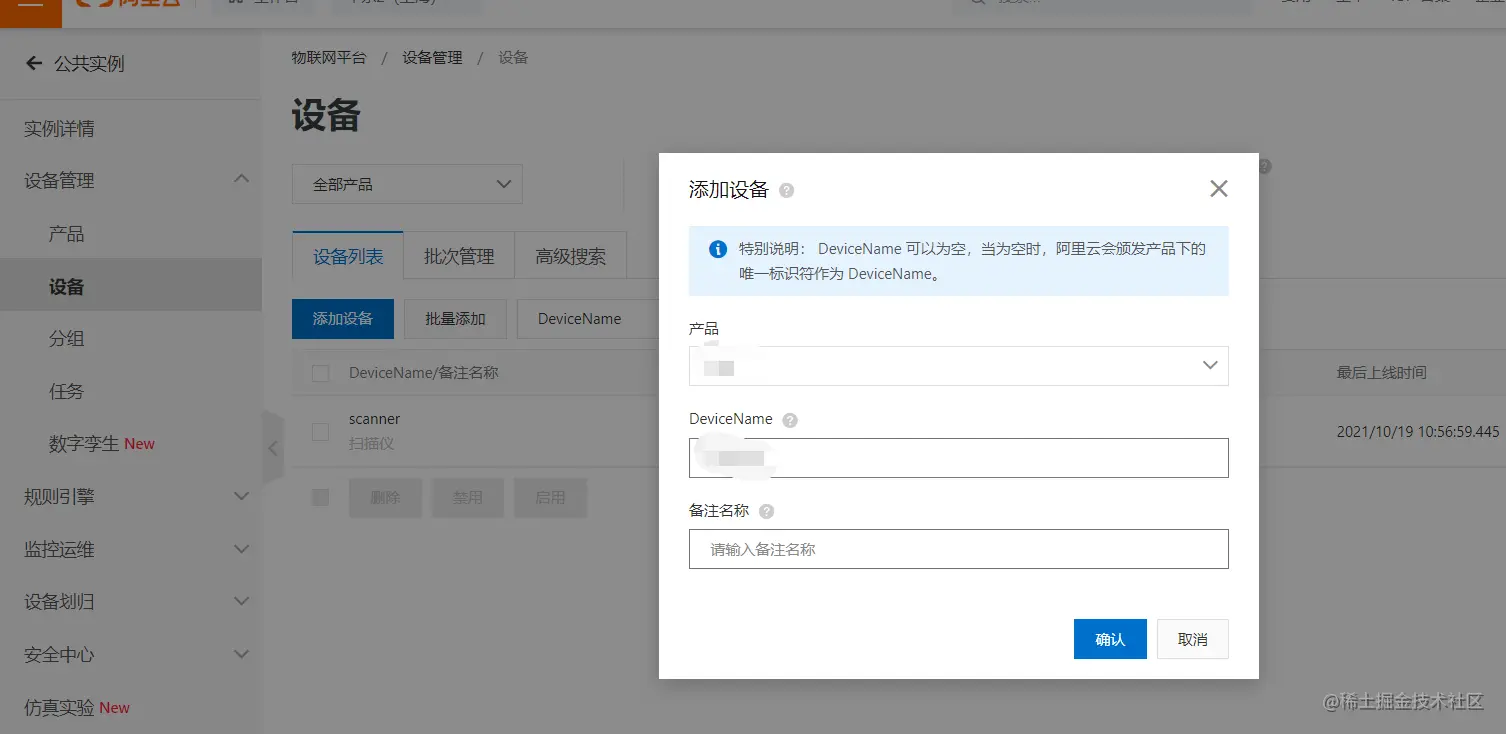Click the 物联网平台 breadcrumb link
This screenshot has width=1506, height=734.
click(329, 58)
